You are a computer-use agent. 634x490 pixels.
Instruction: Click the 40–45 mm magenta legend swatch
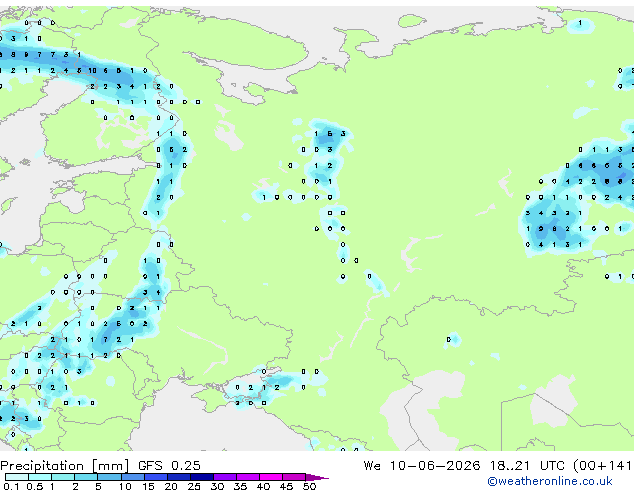pyautogui.click(x=271, y=477)
